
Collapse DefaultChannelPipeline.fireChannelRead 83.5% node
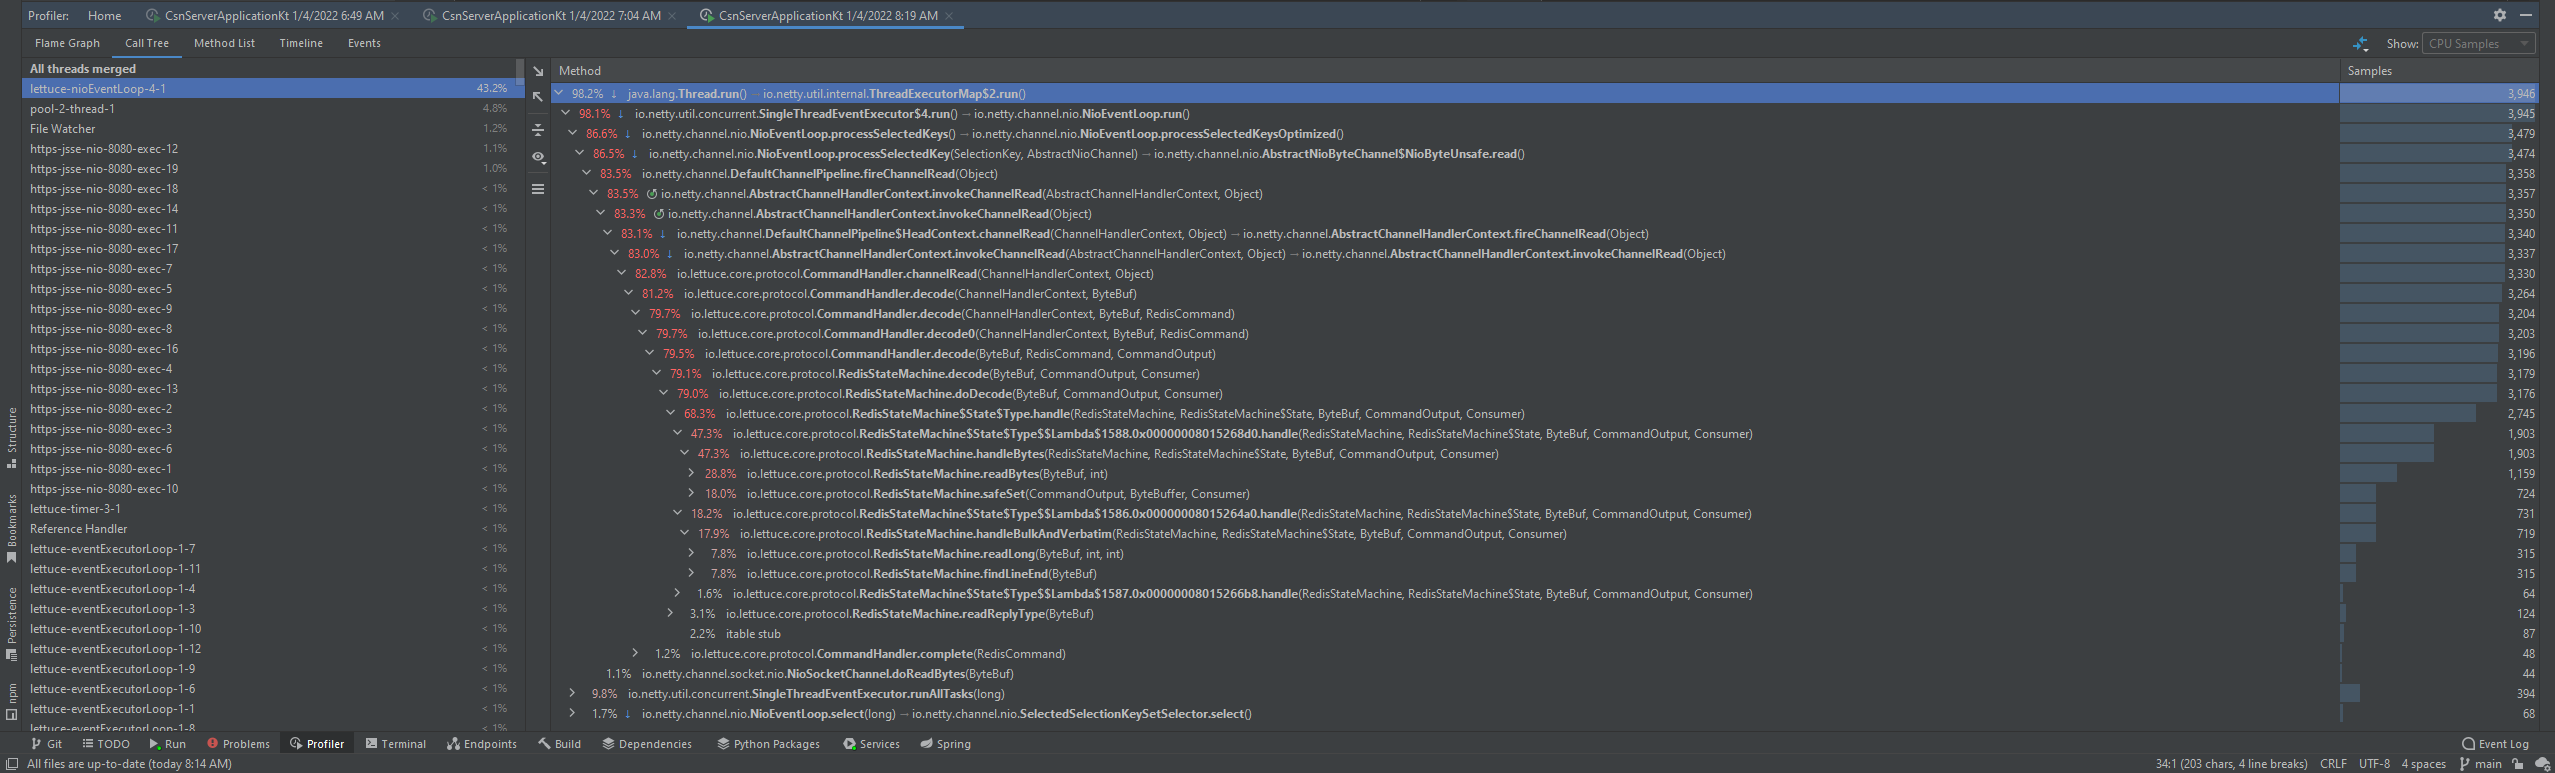coord(587,173)
